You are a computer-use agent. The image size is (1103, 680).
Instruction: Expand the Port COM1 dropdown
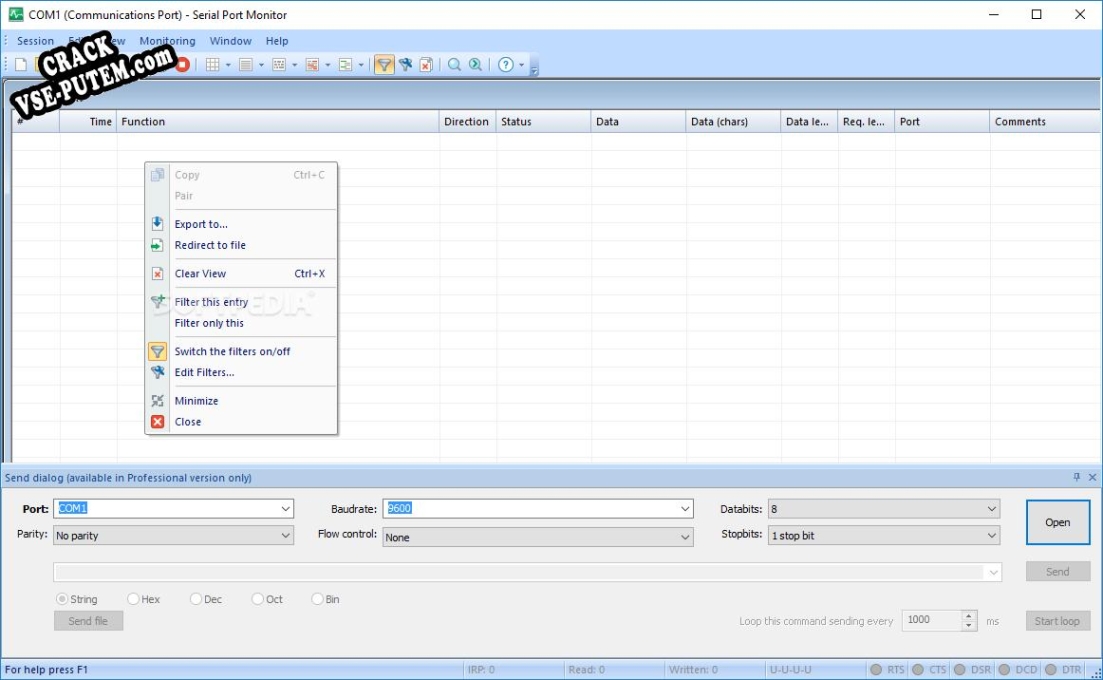click(285, 508)
